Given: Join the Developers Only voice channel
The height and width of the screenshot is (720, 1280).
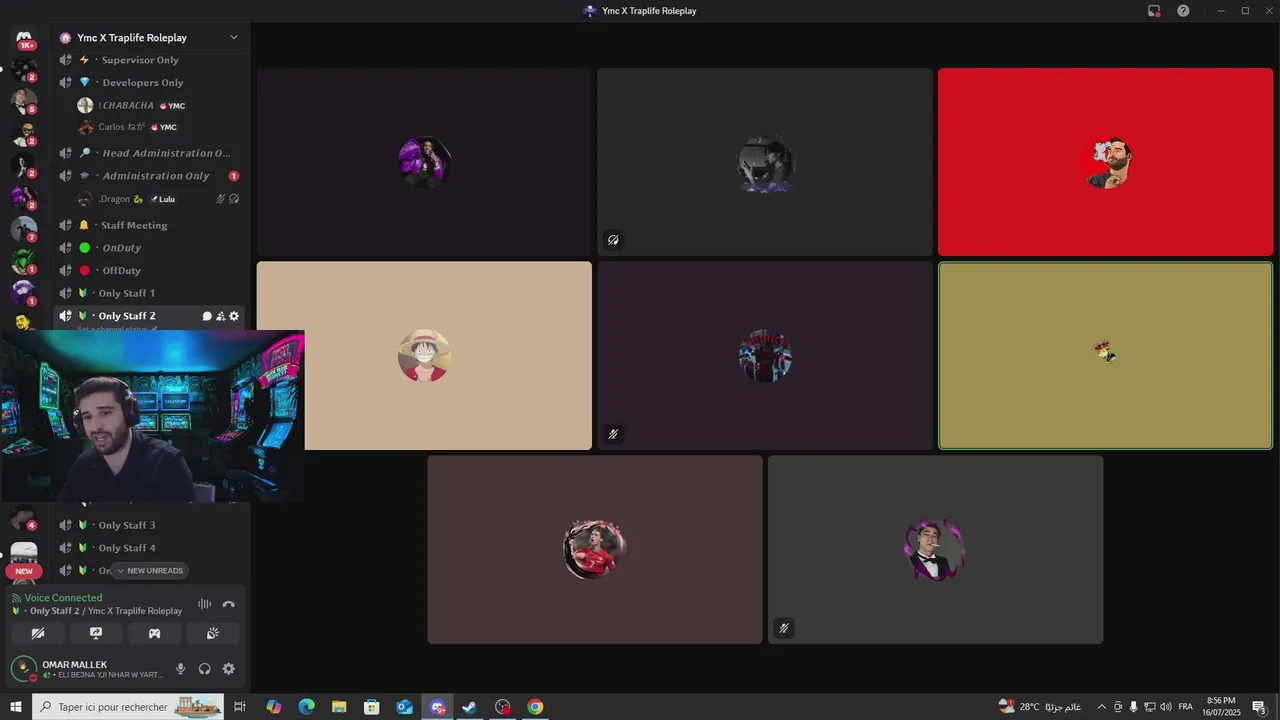Looking at the screenshot, I should point(150,83).
